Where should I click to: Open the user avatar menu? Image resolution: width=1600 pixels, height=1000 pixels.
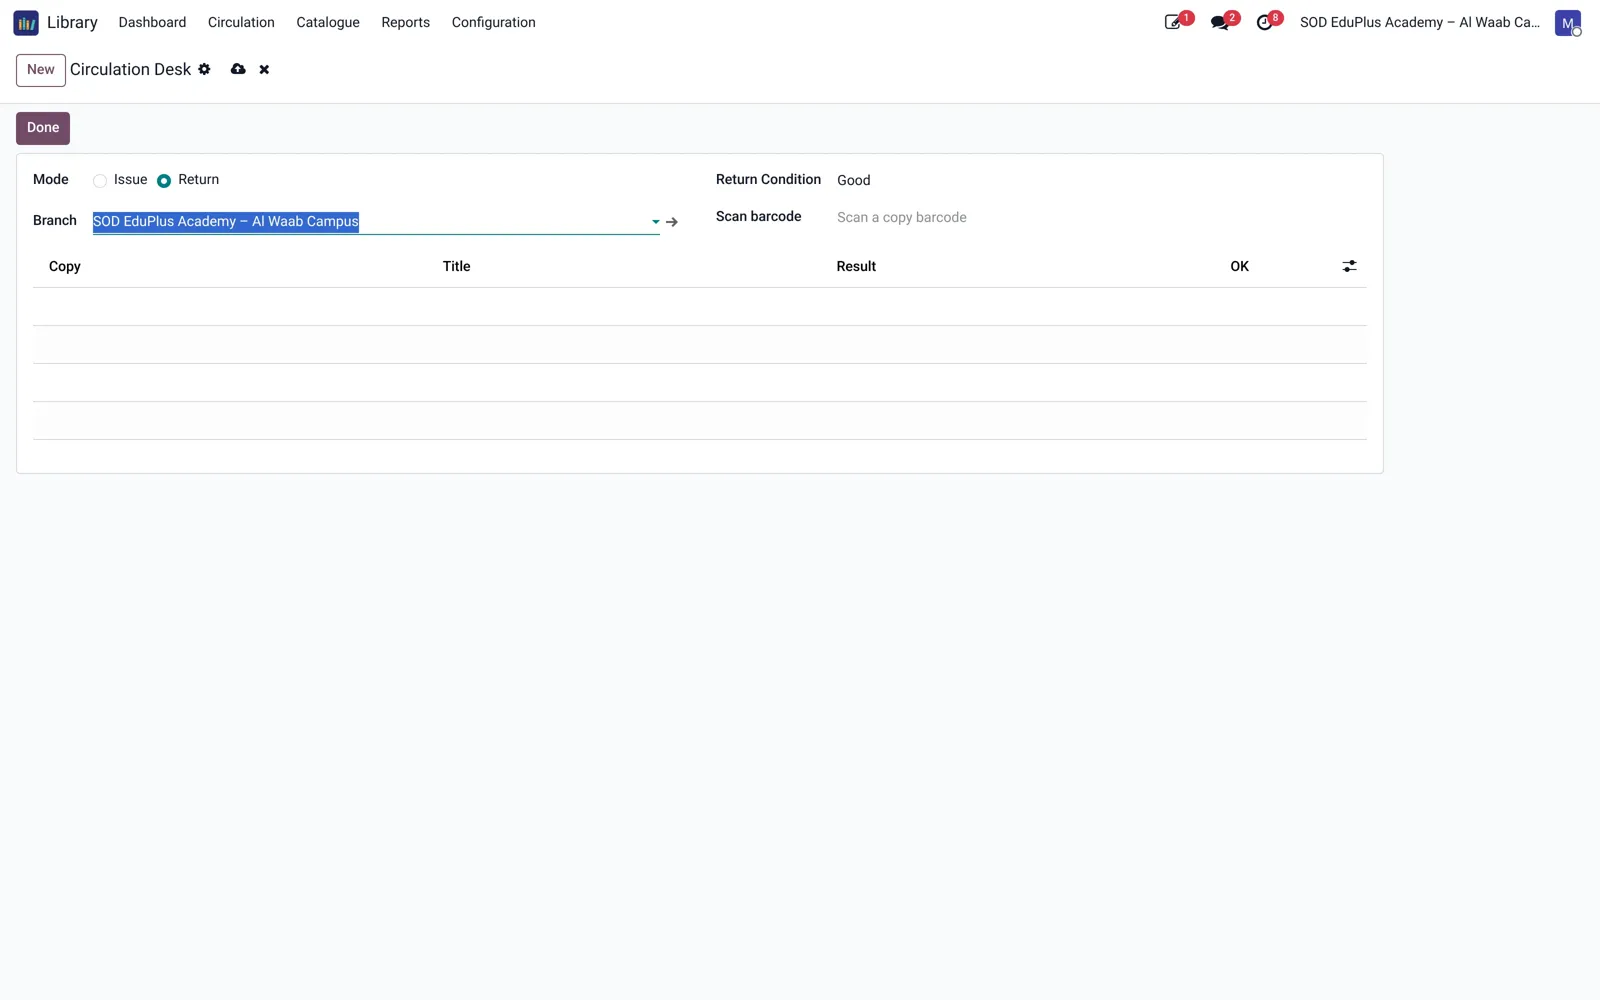tap(1568, 23)
